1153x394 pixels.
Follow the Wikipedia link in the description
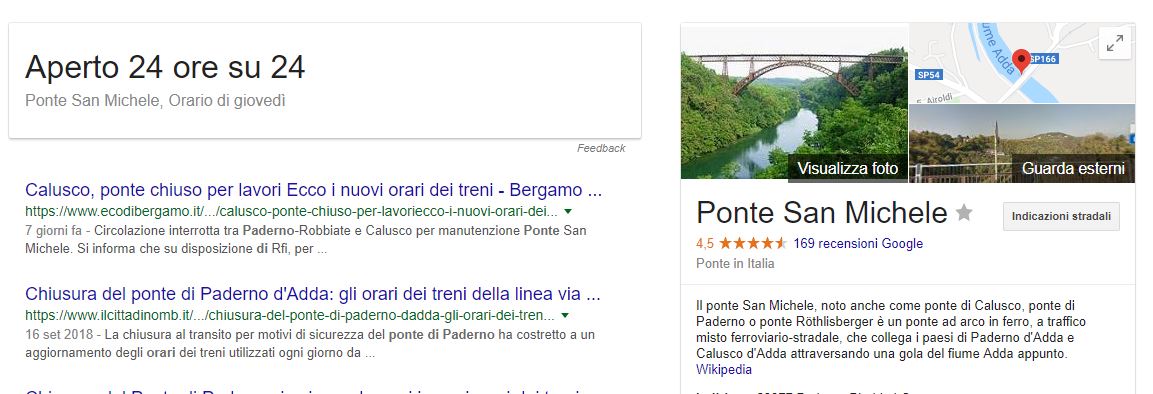[724, 368]
